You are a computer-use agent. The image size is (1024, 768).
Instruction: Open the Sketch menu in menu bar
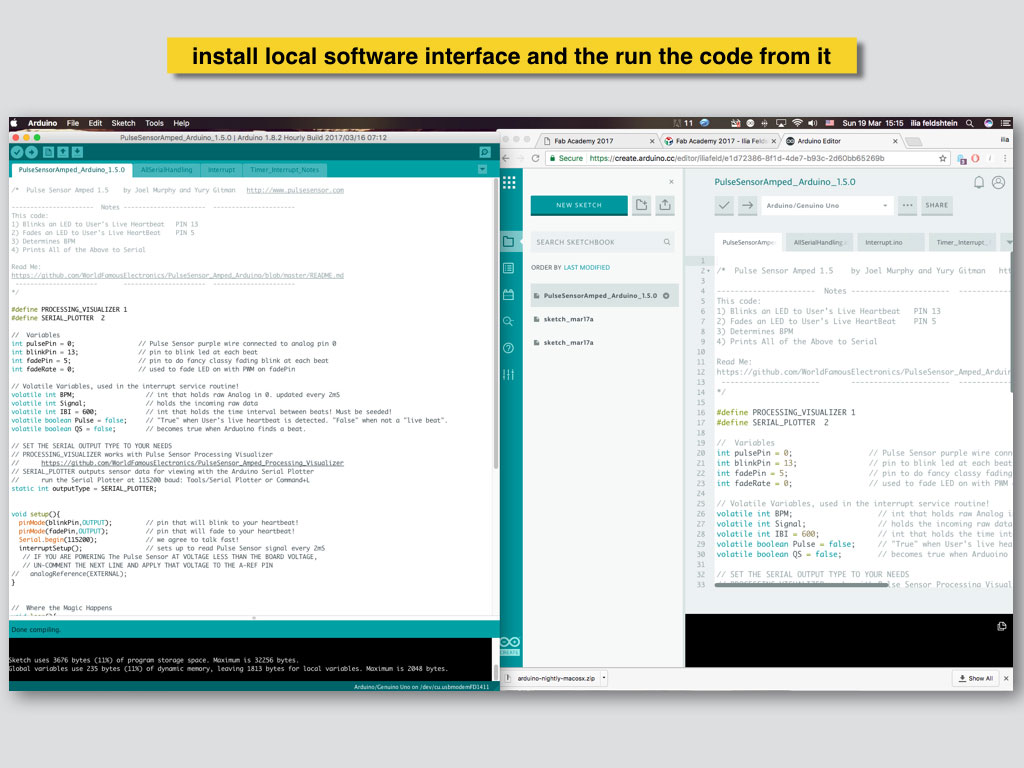point(123,123)
